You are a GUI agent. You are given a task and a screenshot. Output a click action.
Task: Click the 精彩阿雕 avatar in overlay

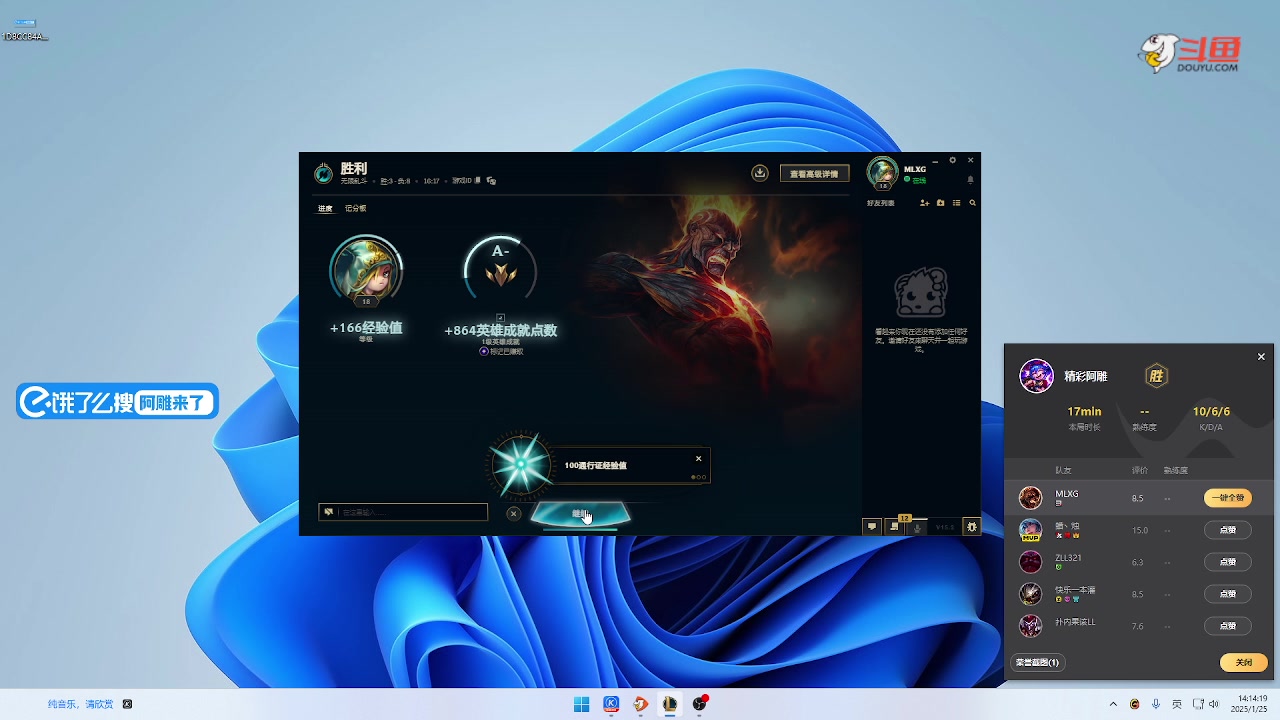[1036, 376]
